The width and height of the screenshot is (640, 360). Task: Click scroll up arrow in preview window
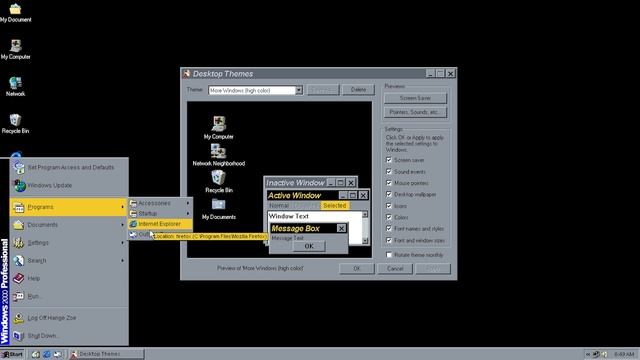tap(365, 214)
